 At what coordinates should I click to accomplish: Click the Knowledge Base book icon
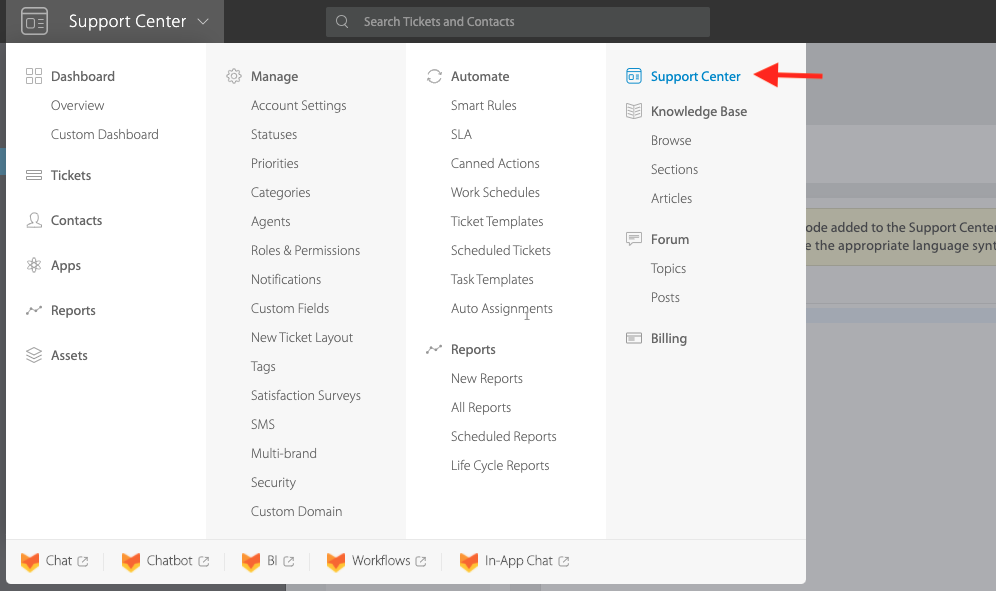634,111
